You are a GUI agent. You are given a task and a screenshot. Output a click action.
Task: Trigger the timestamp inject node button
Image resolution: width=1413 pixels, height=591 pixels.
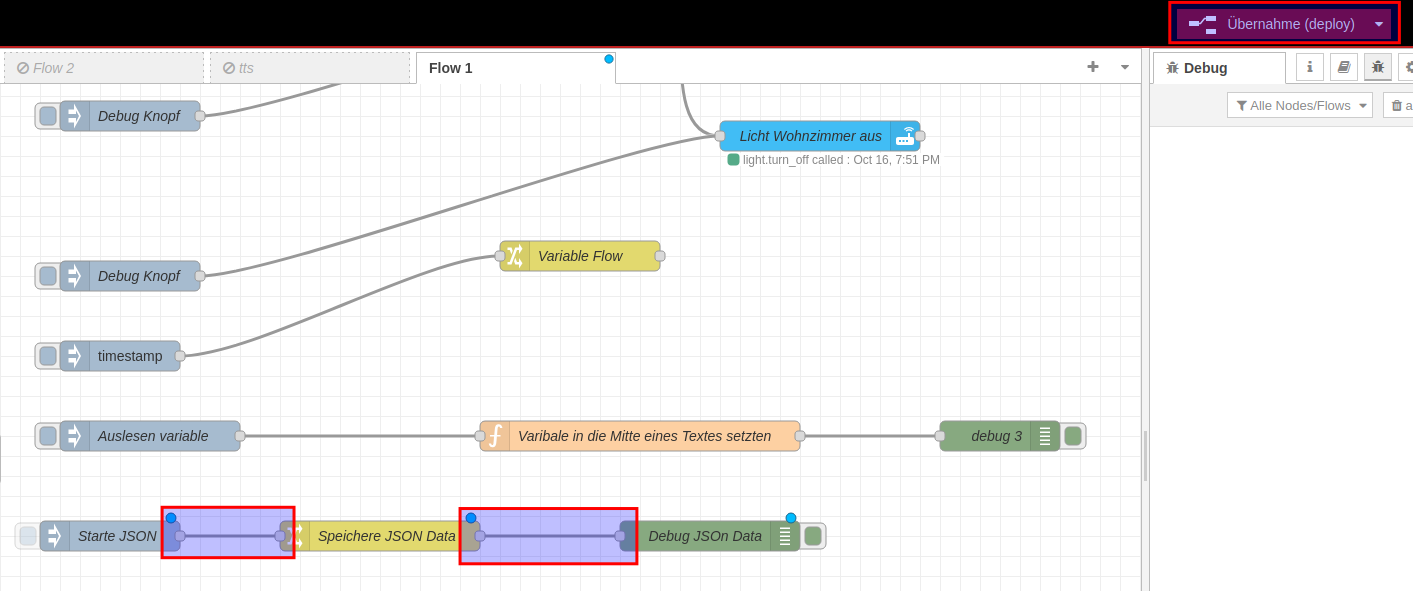coord(47,356)
